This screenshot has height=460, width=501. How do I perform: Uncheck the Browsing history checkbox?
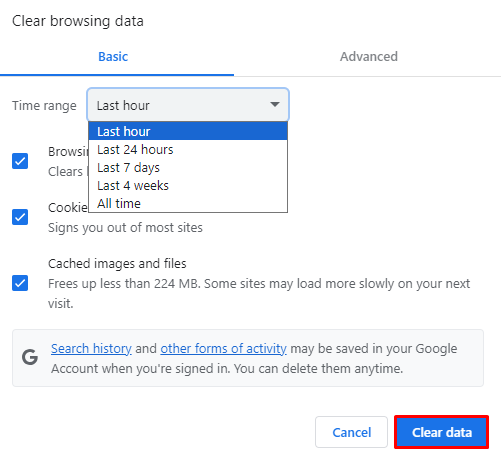pyautogui.click(x=20, y=161)
